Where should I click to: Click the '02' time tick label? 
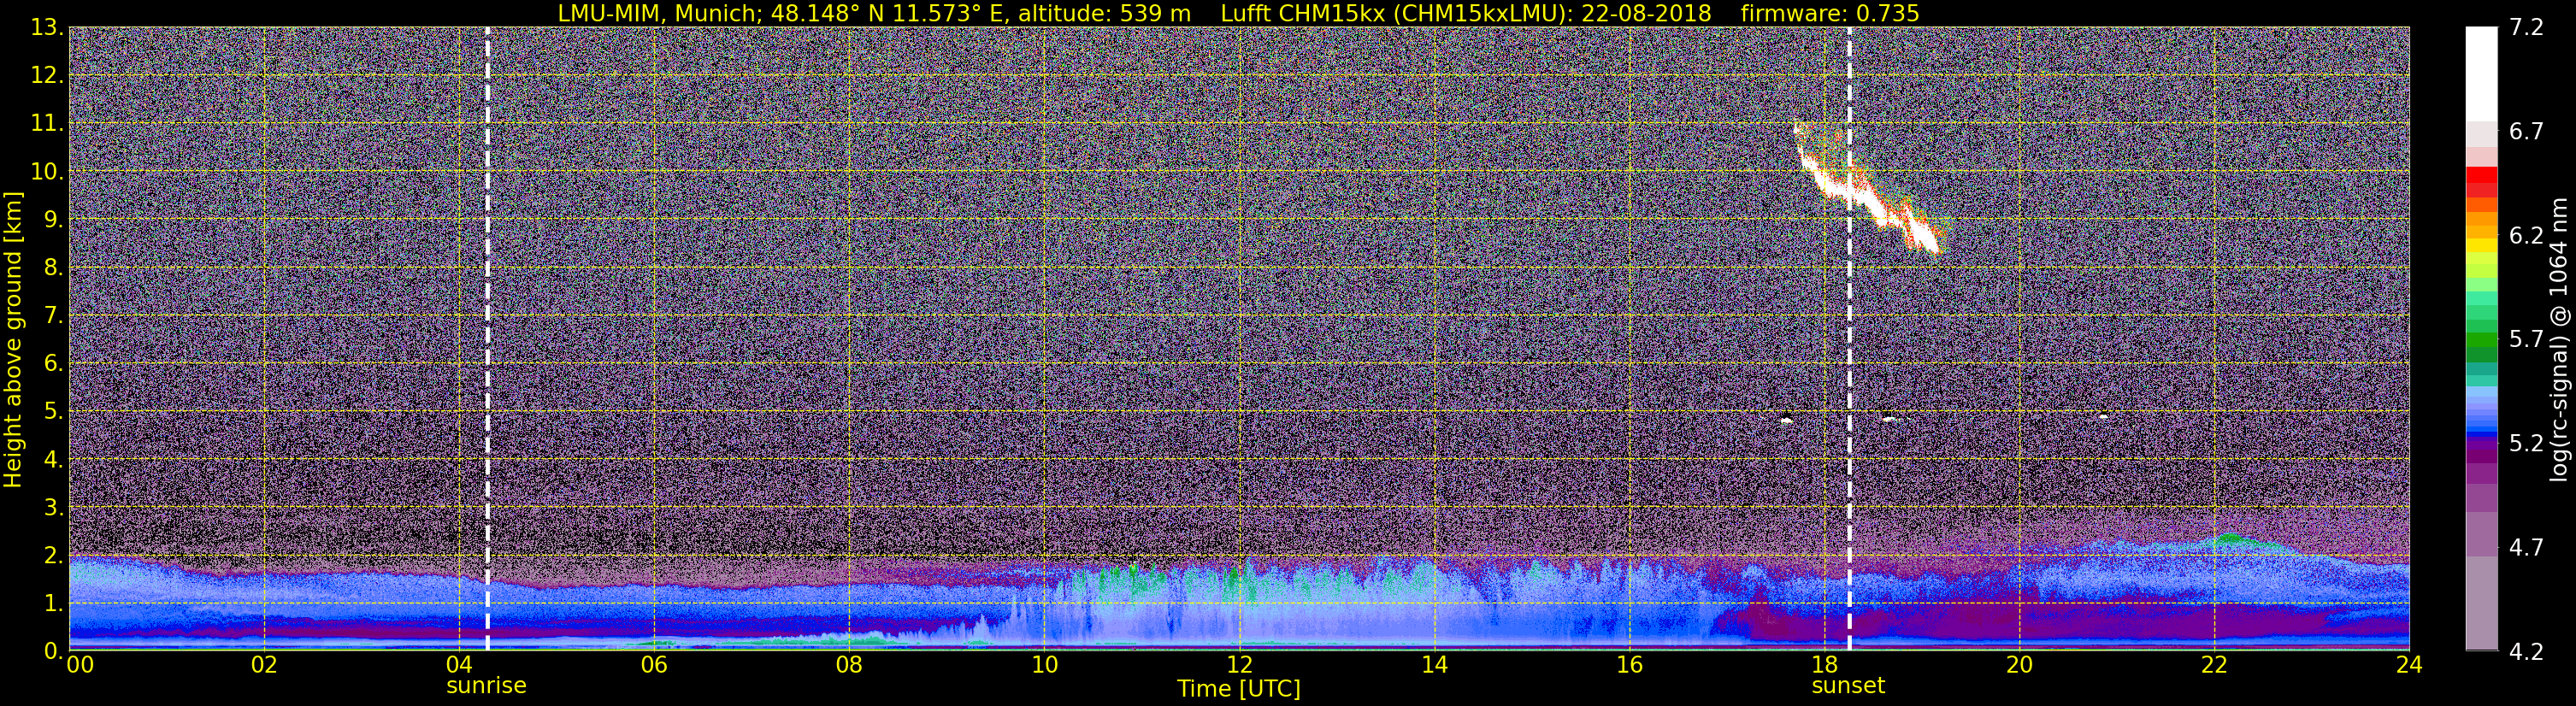tap(263, 665)
